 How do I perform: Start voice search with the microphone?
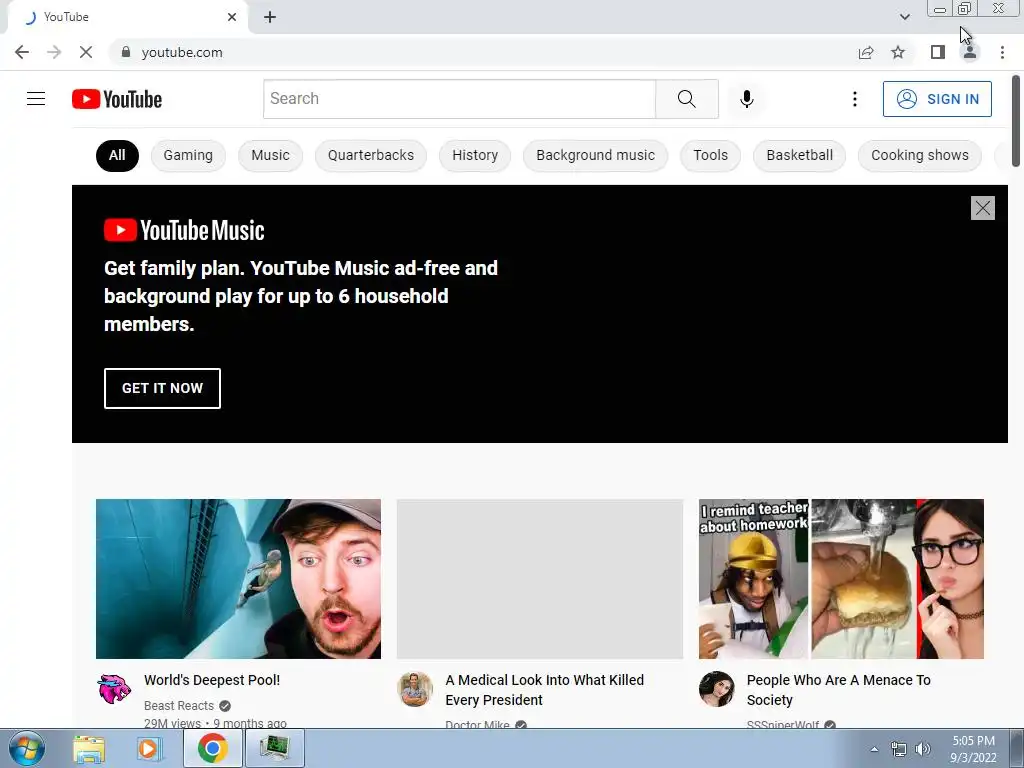pos(746,99)
